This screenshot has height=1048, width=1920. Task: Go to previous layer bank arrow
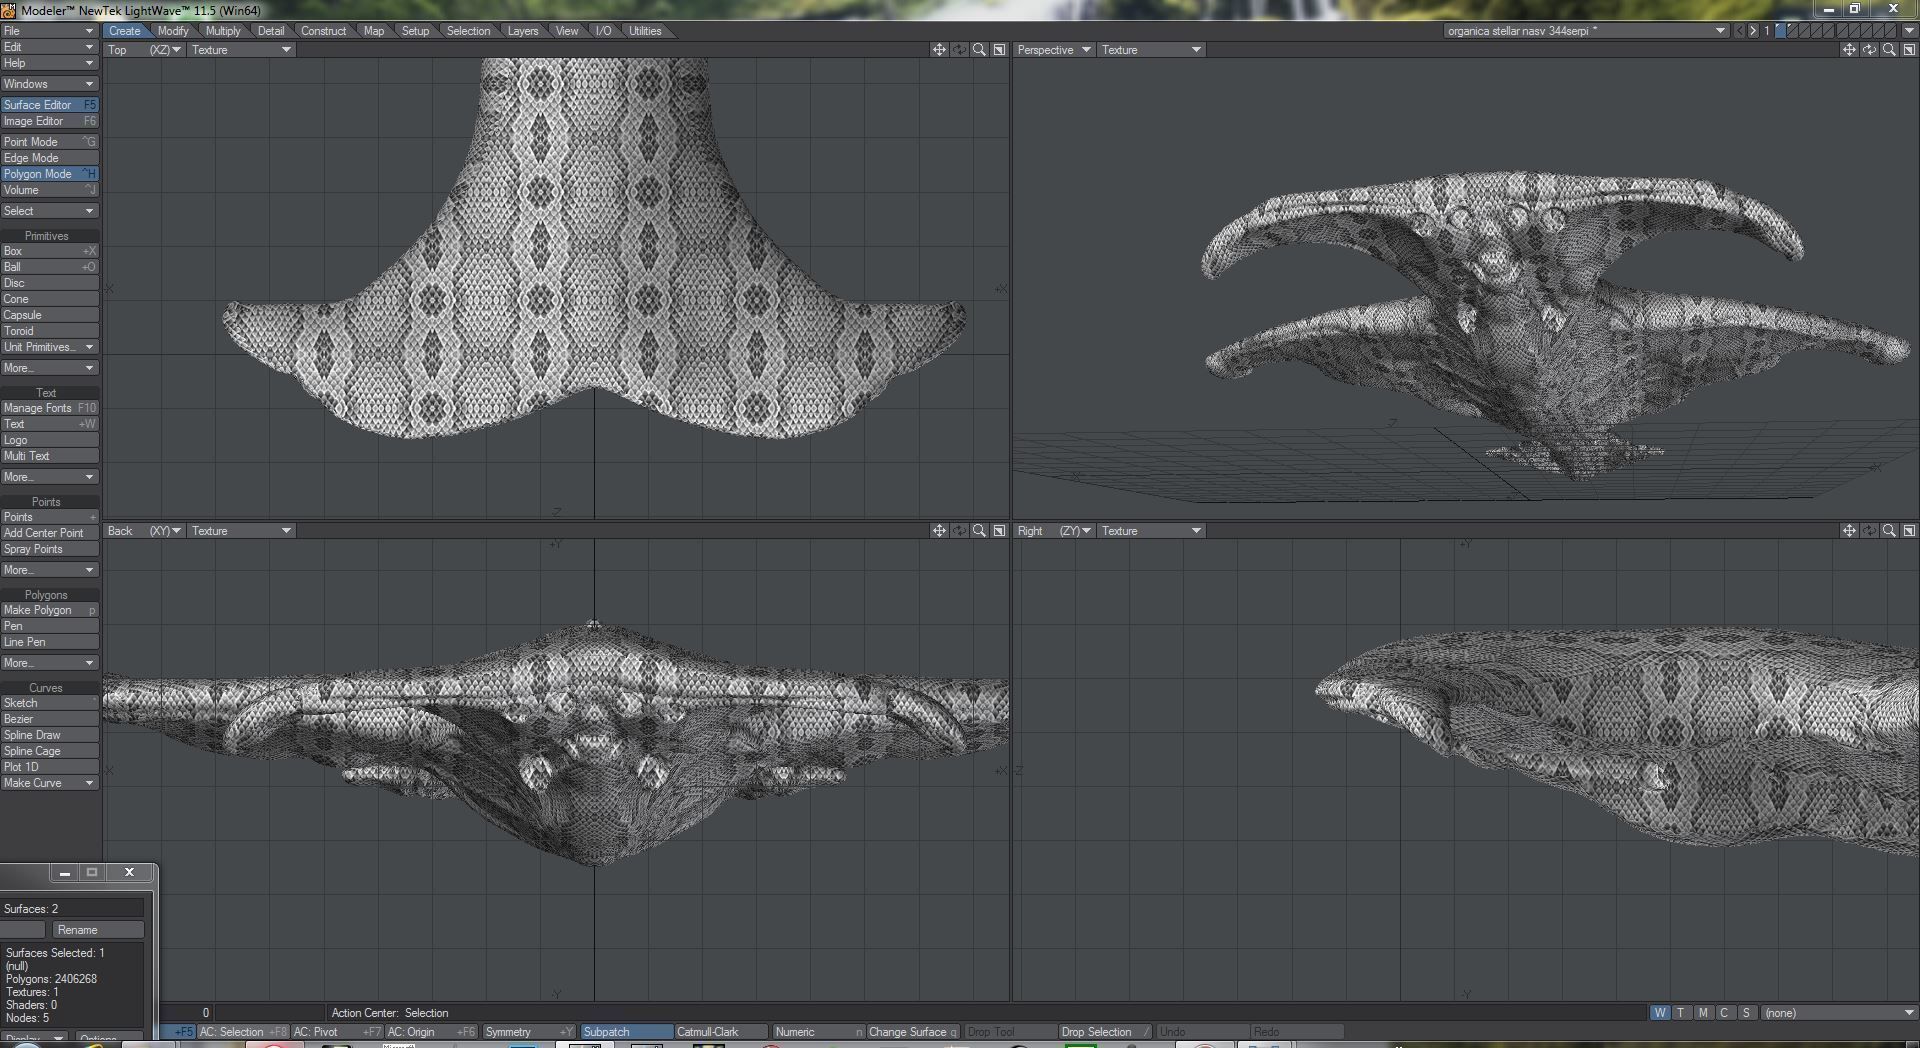pos(1739,31)
